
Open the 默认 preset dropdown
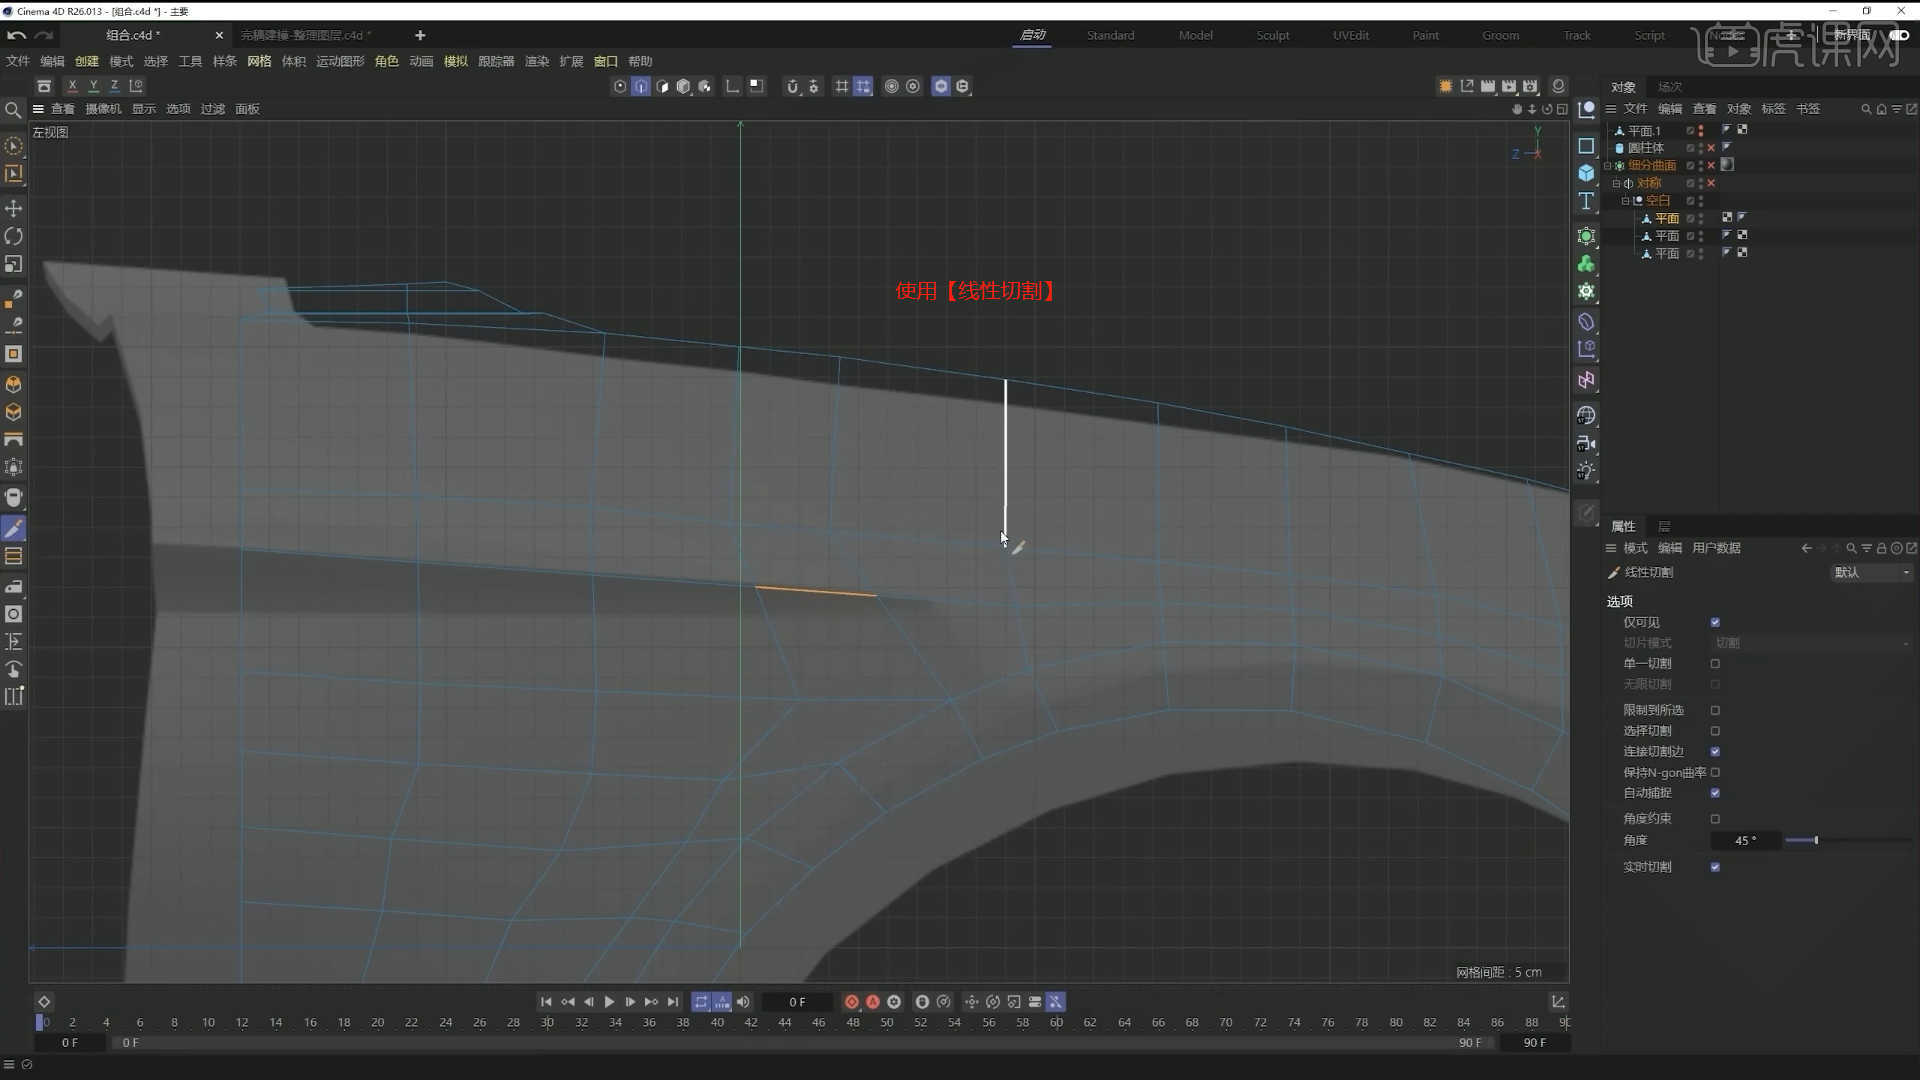click(1871, 572)
